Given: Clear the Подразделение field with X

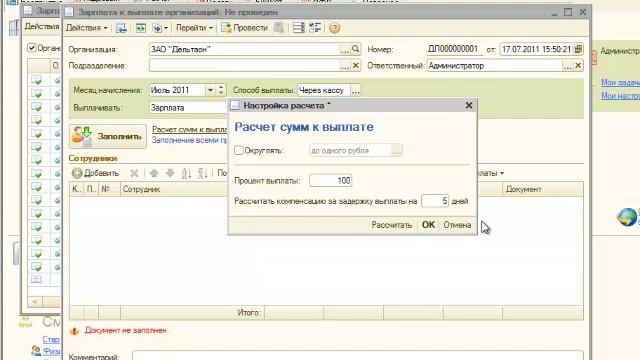Looking at the screenshot, I should (x=356, y=65).
